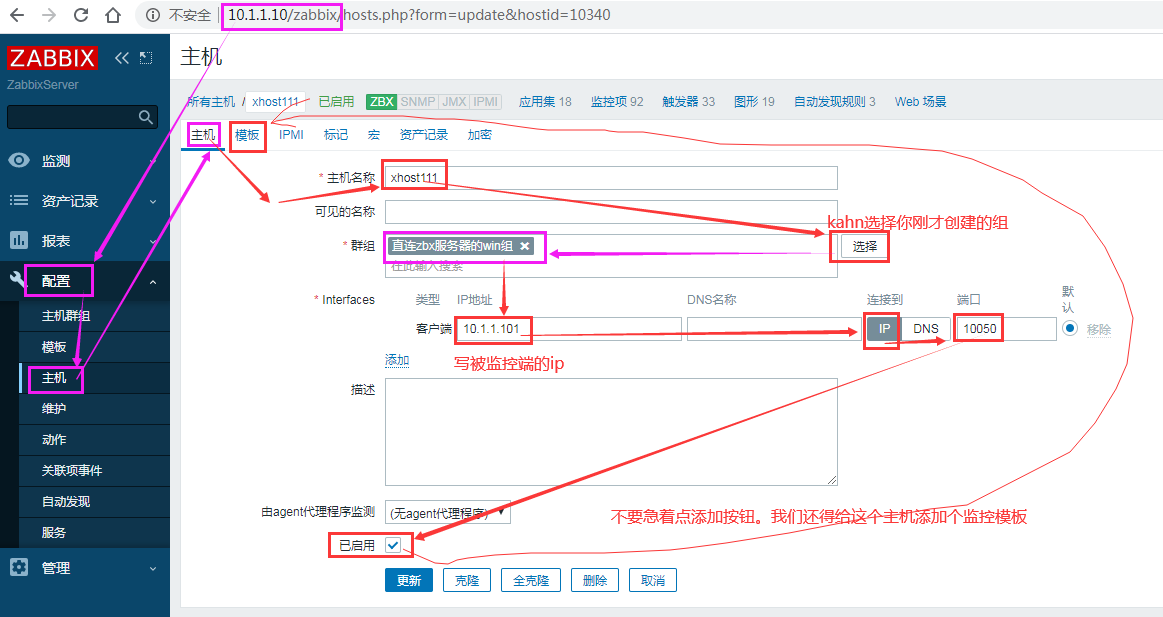Click the wrench icon for 配置

pos(18,280)
